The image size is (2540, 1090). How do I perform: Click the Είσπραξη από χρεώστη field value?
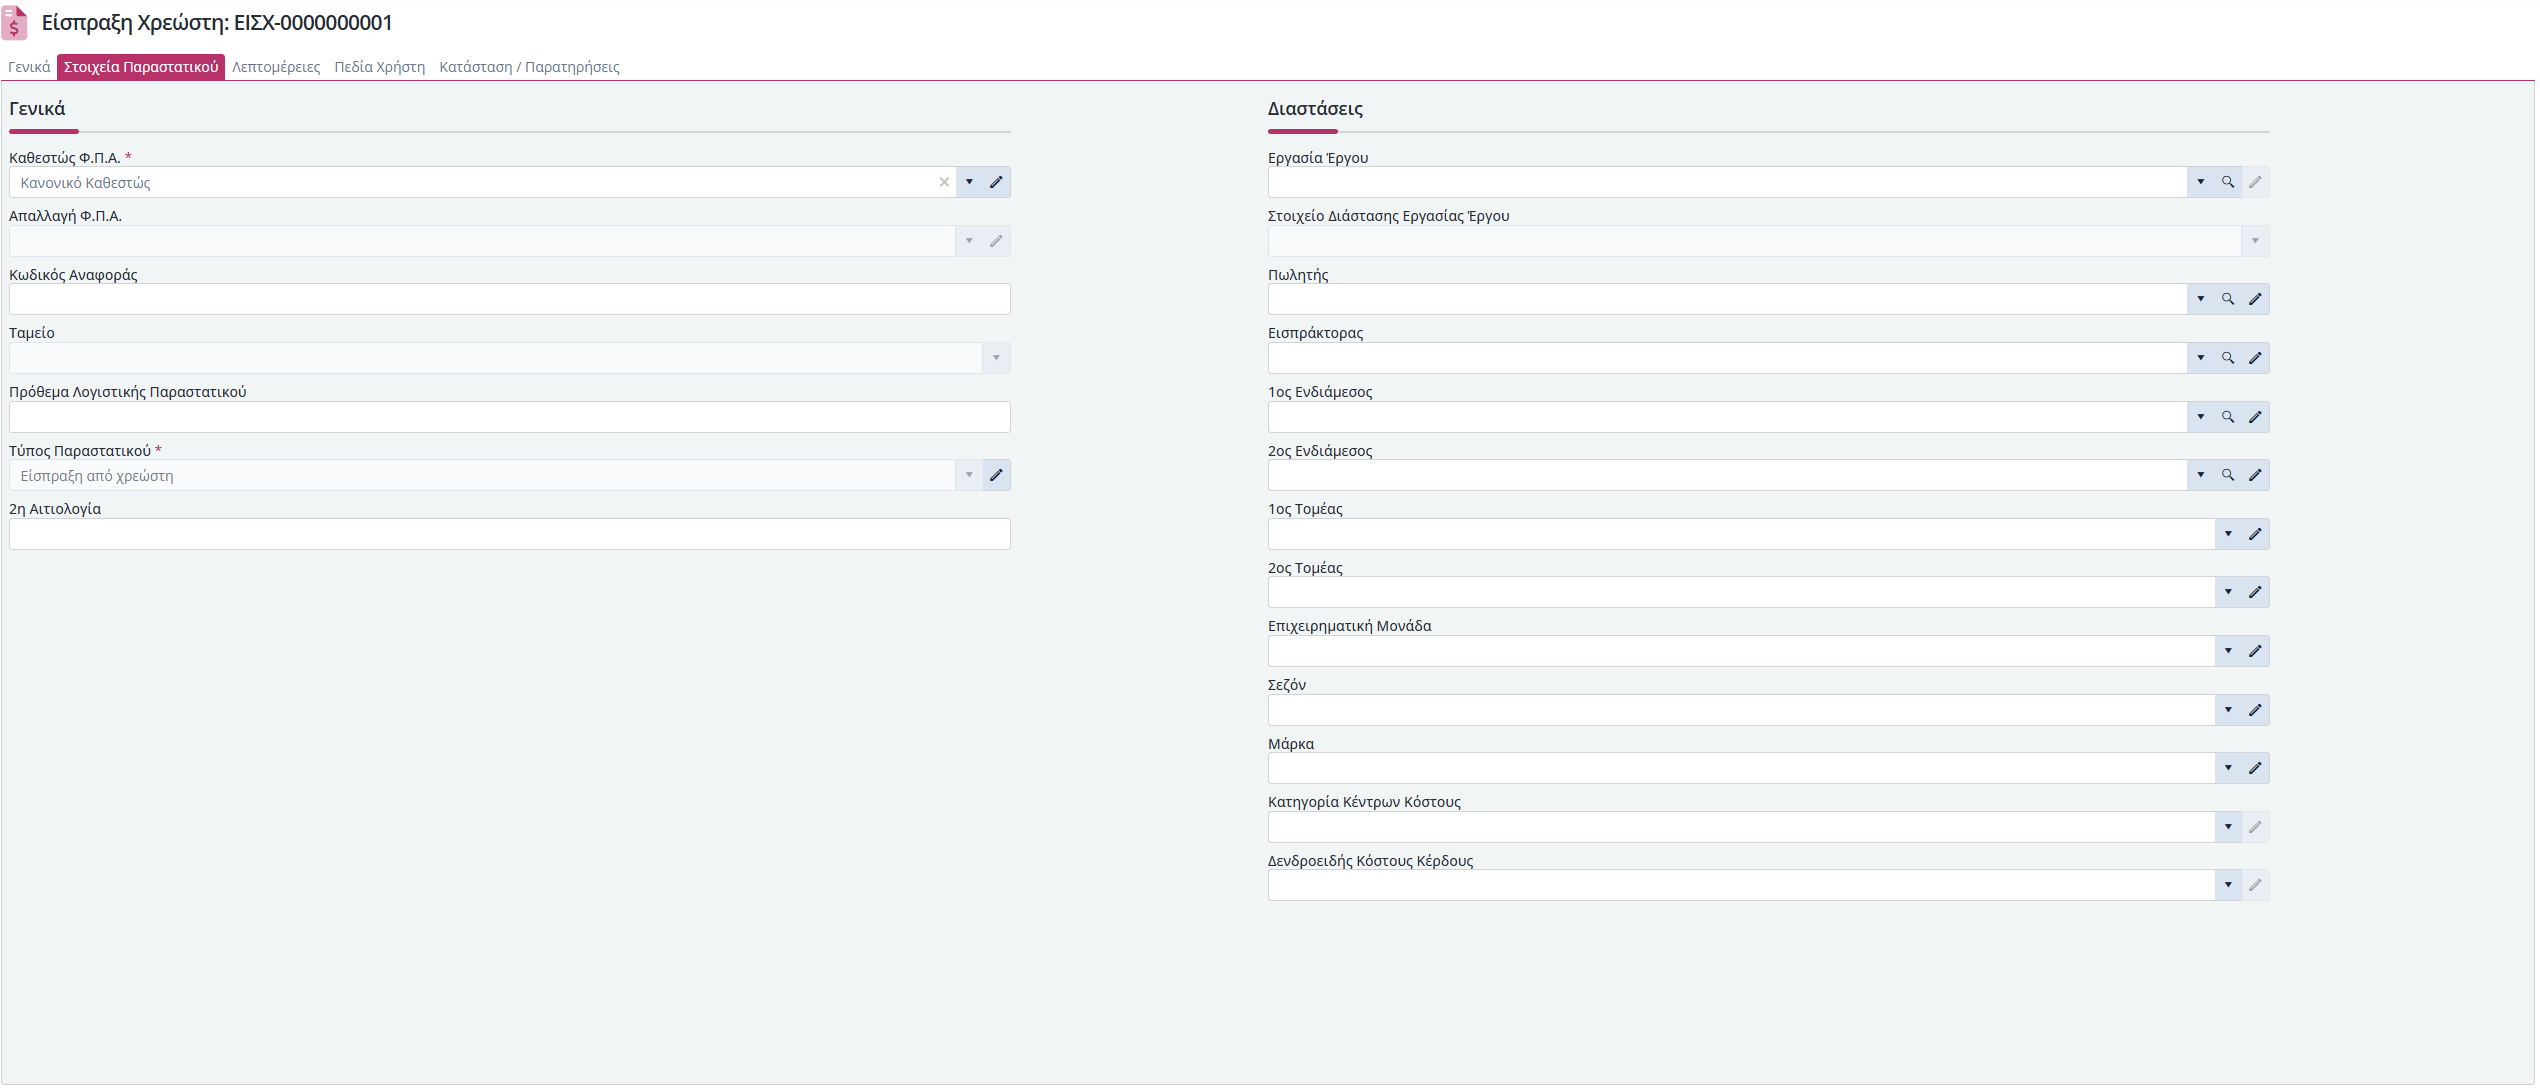pyautogui.click(x=483, y=475)
